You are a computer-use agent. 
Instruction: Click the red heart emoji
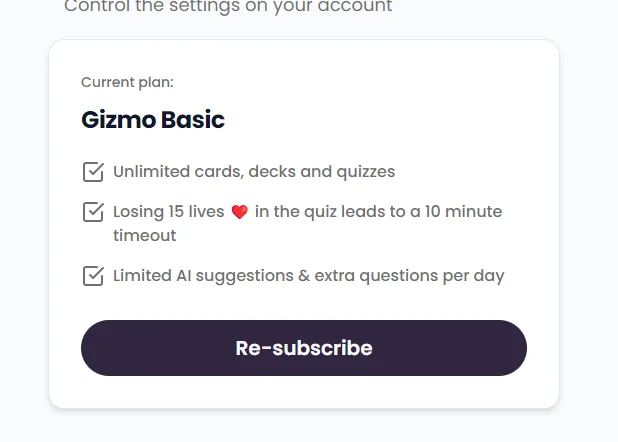(240, 212)
